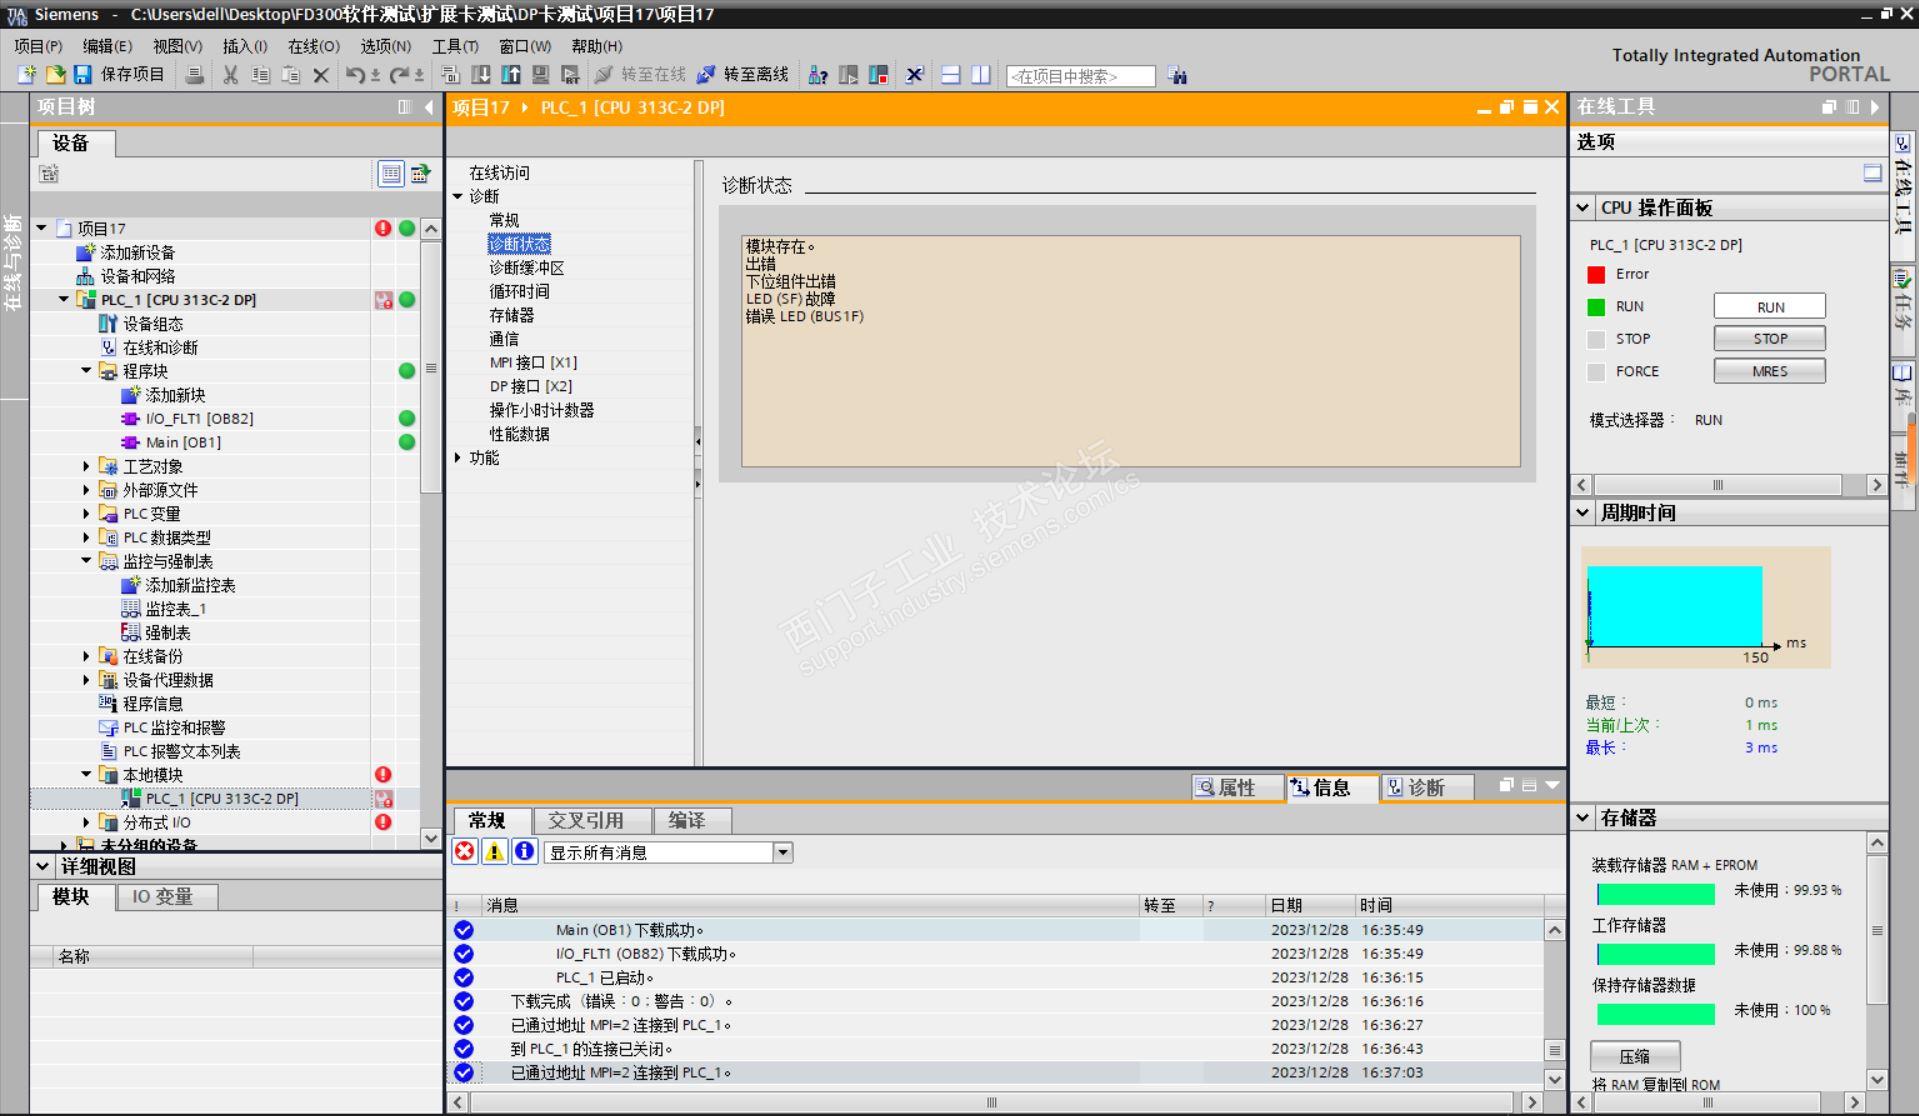The height and width of the screenshot is (1116, 1919).
Task: Open the 选项(N) menu
Action: click(x=385, y=46)
